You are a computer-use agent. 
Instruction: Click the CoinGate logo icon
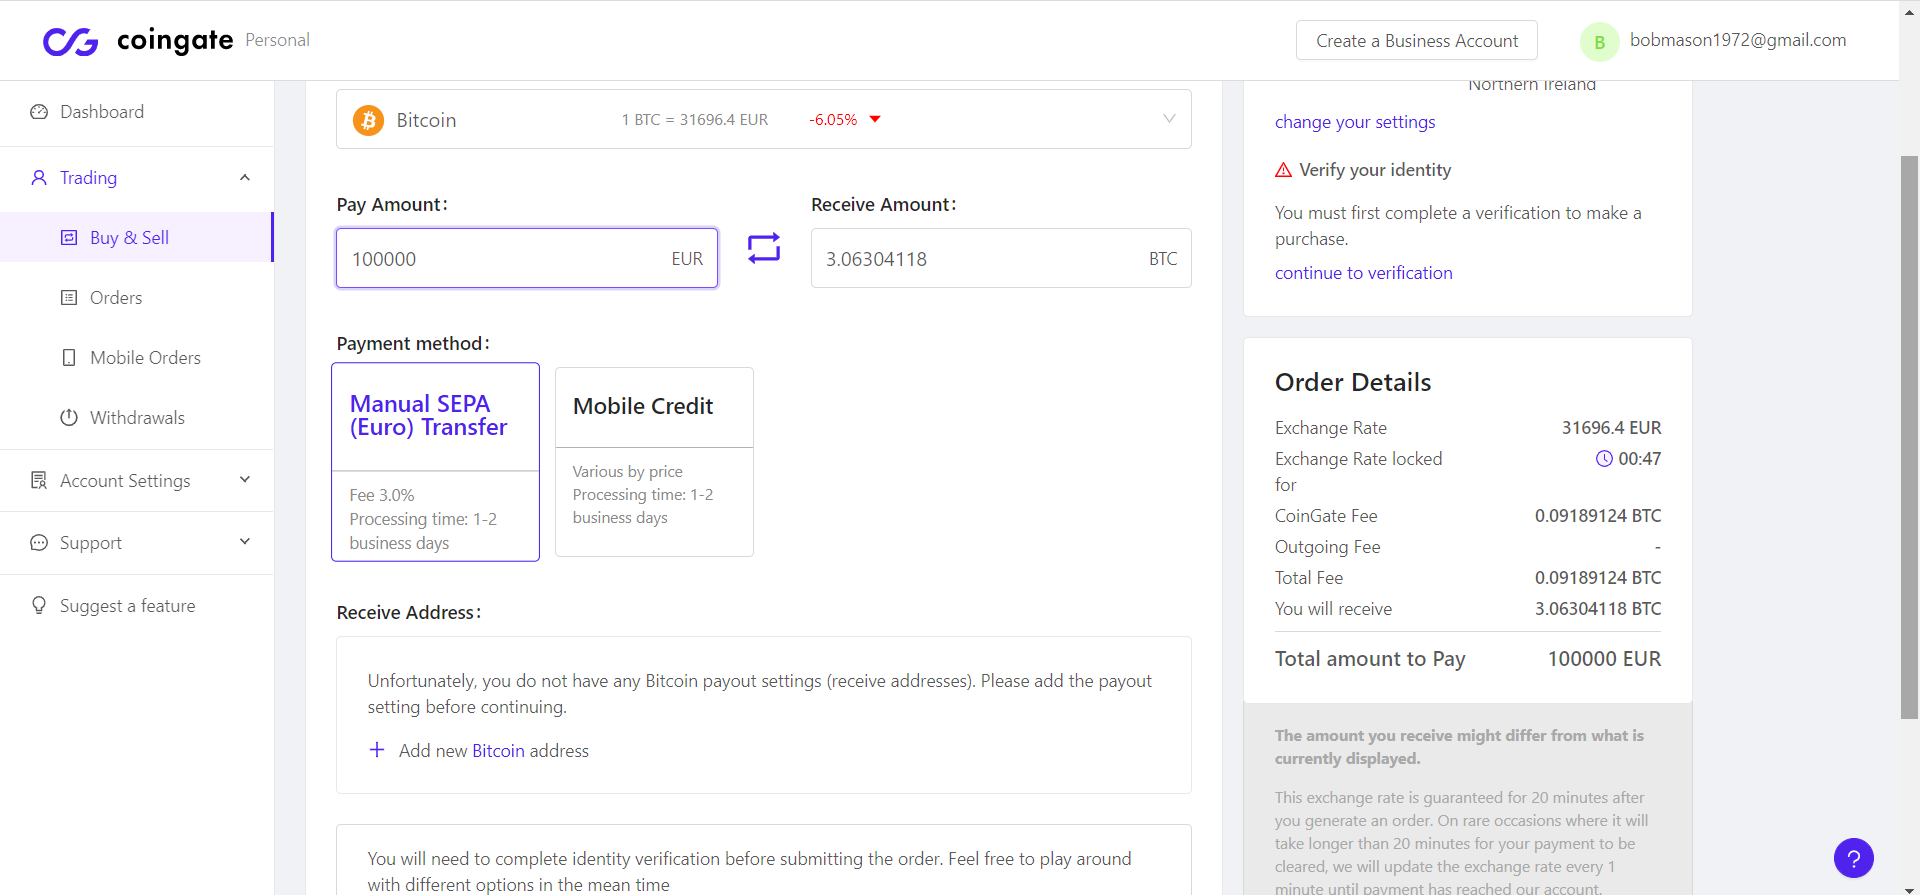(70, 41)
